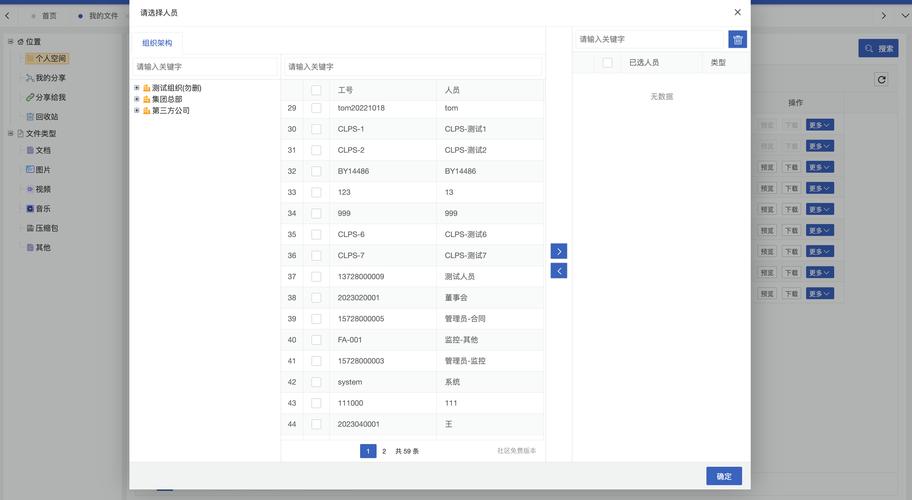Click the left arrow to remove selected personnel
The image size is (912, 500).
559,270
